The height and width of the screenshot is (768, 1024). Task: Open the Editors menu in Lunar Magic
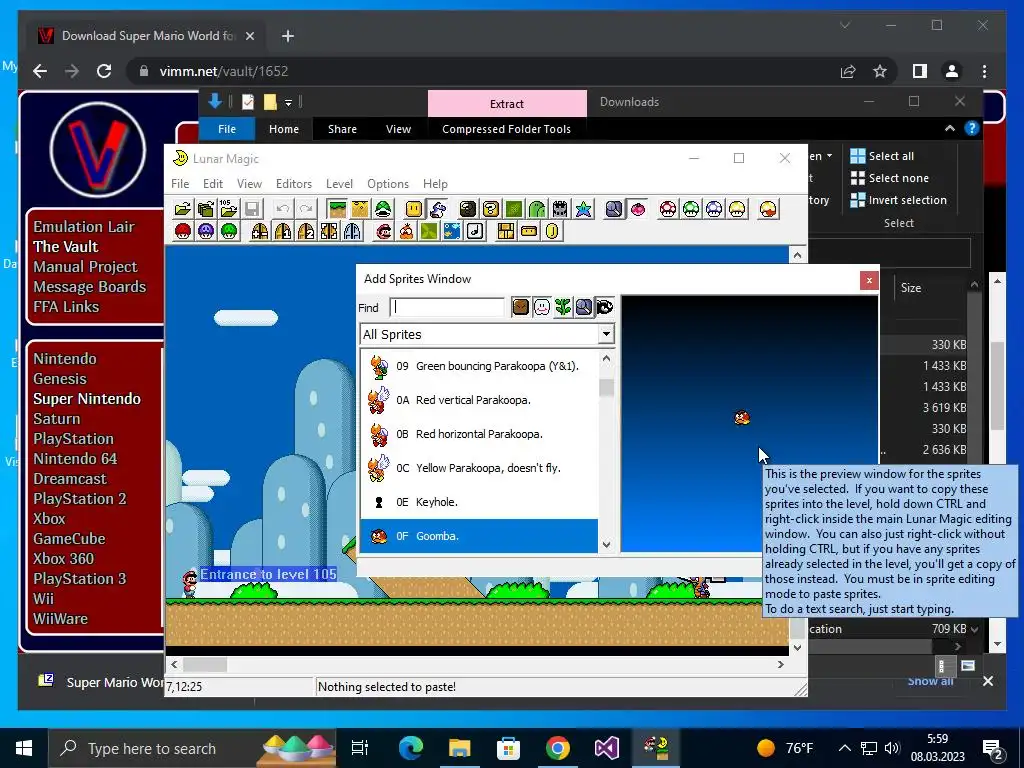coord(294,184)
